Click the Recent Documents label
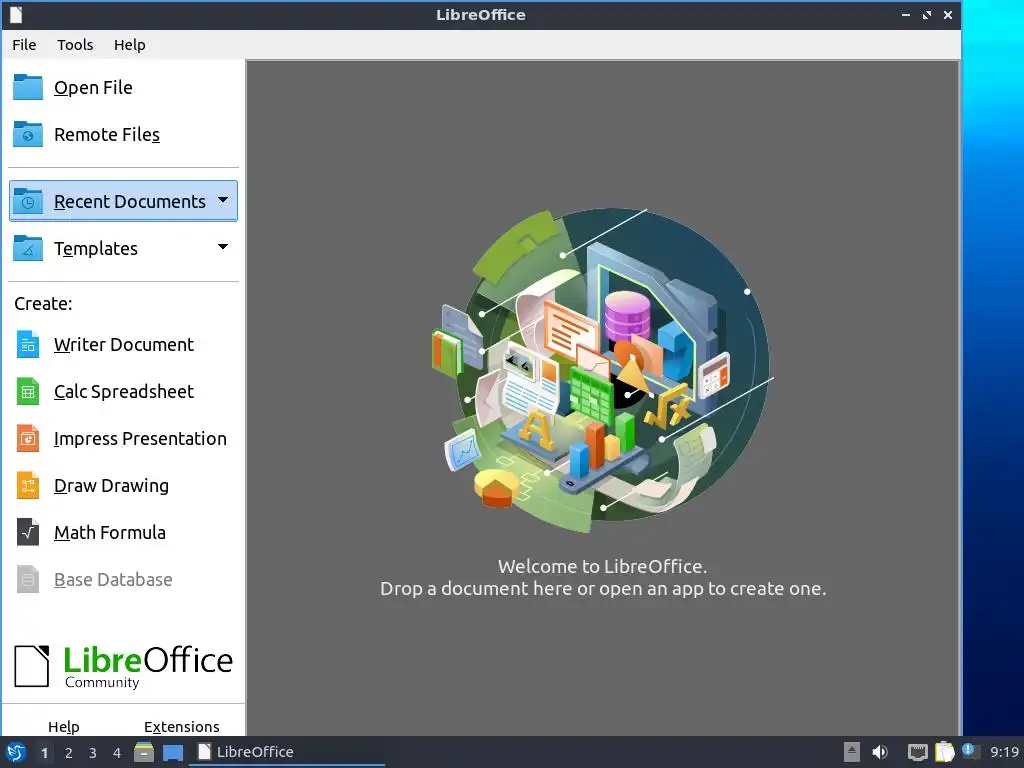The width and height of the screenshot is (1024, 768). [130, 202]
